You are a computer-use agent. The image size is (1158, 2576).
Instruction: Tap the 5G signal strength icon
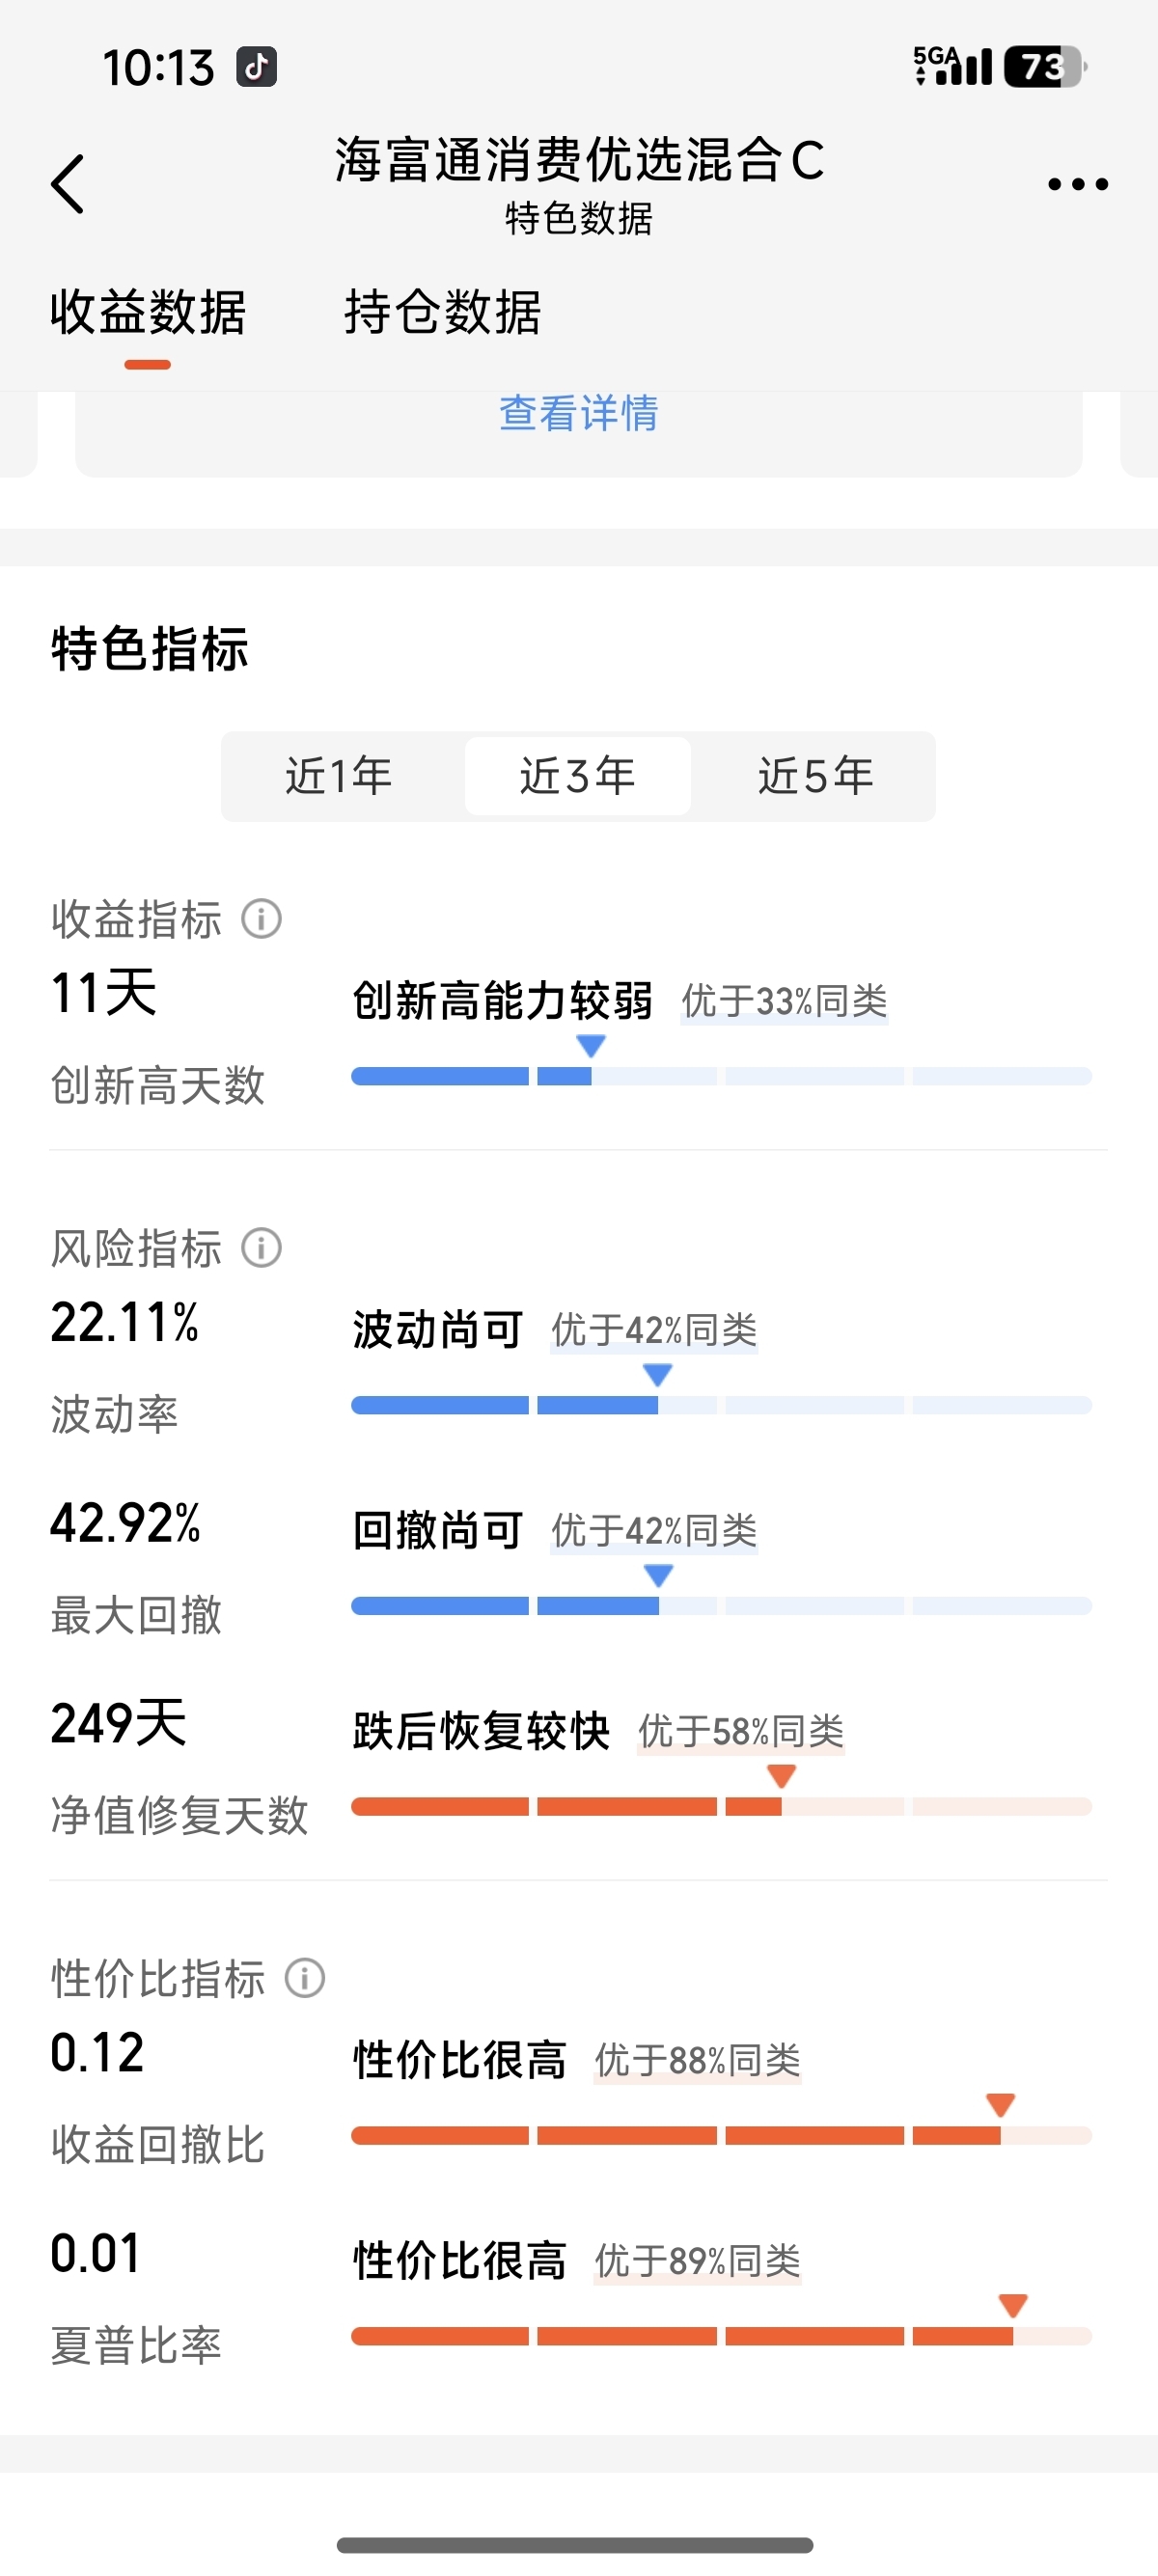(952, 66)
